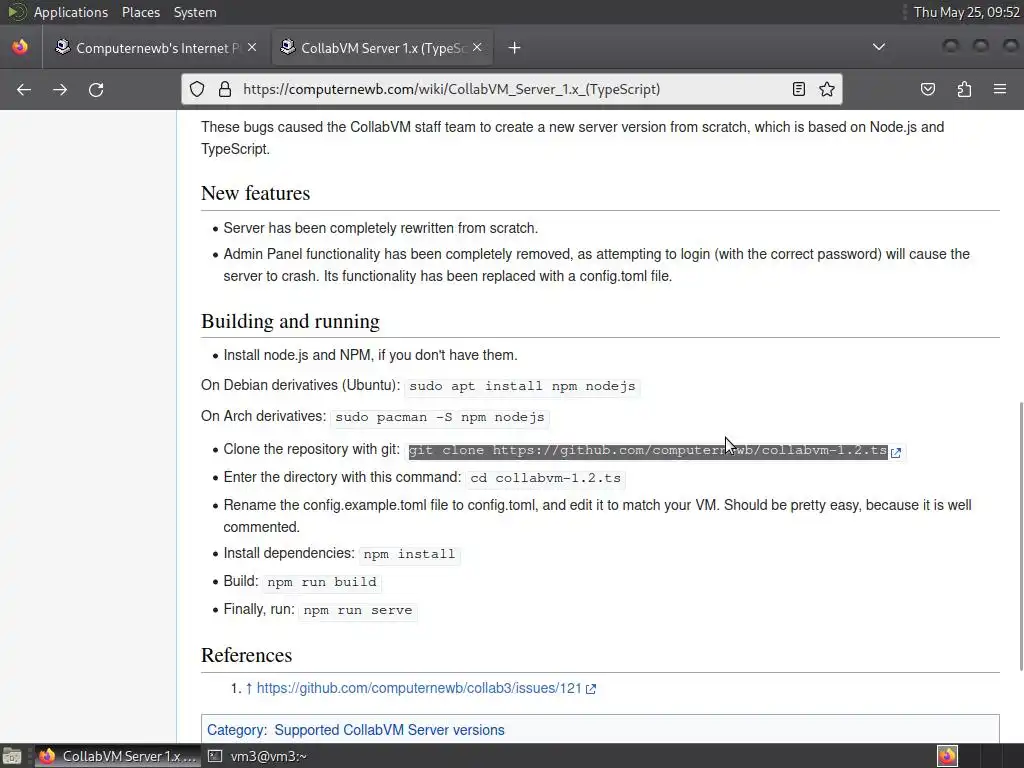Viewport: 1024px width, 768px height.
Task: Click show desktop icon in bottom panel
Action: pos(12,756)
